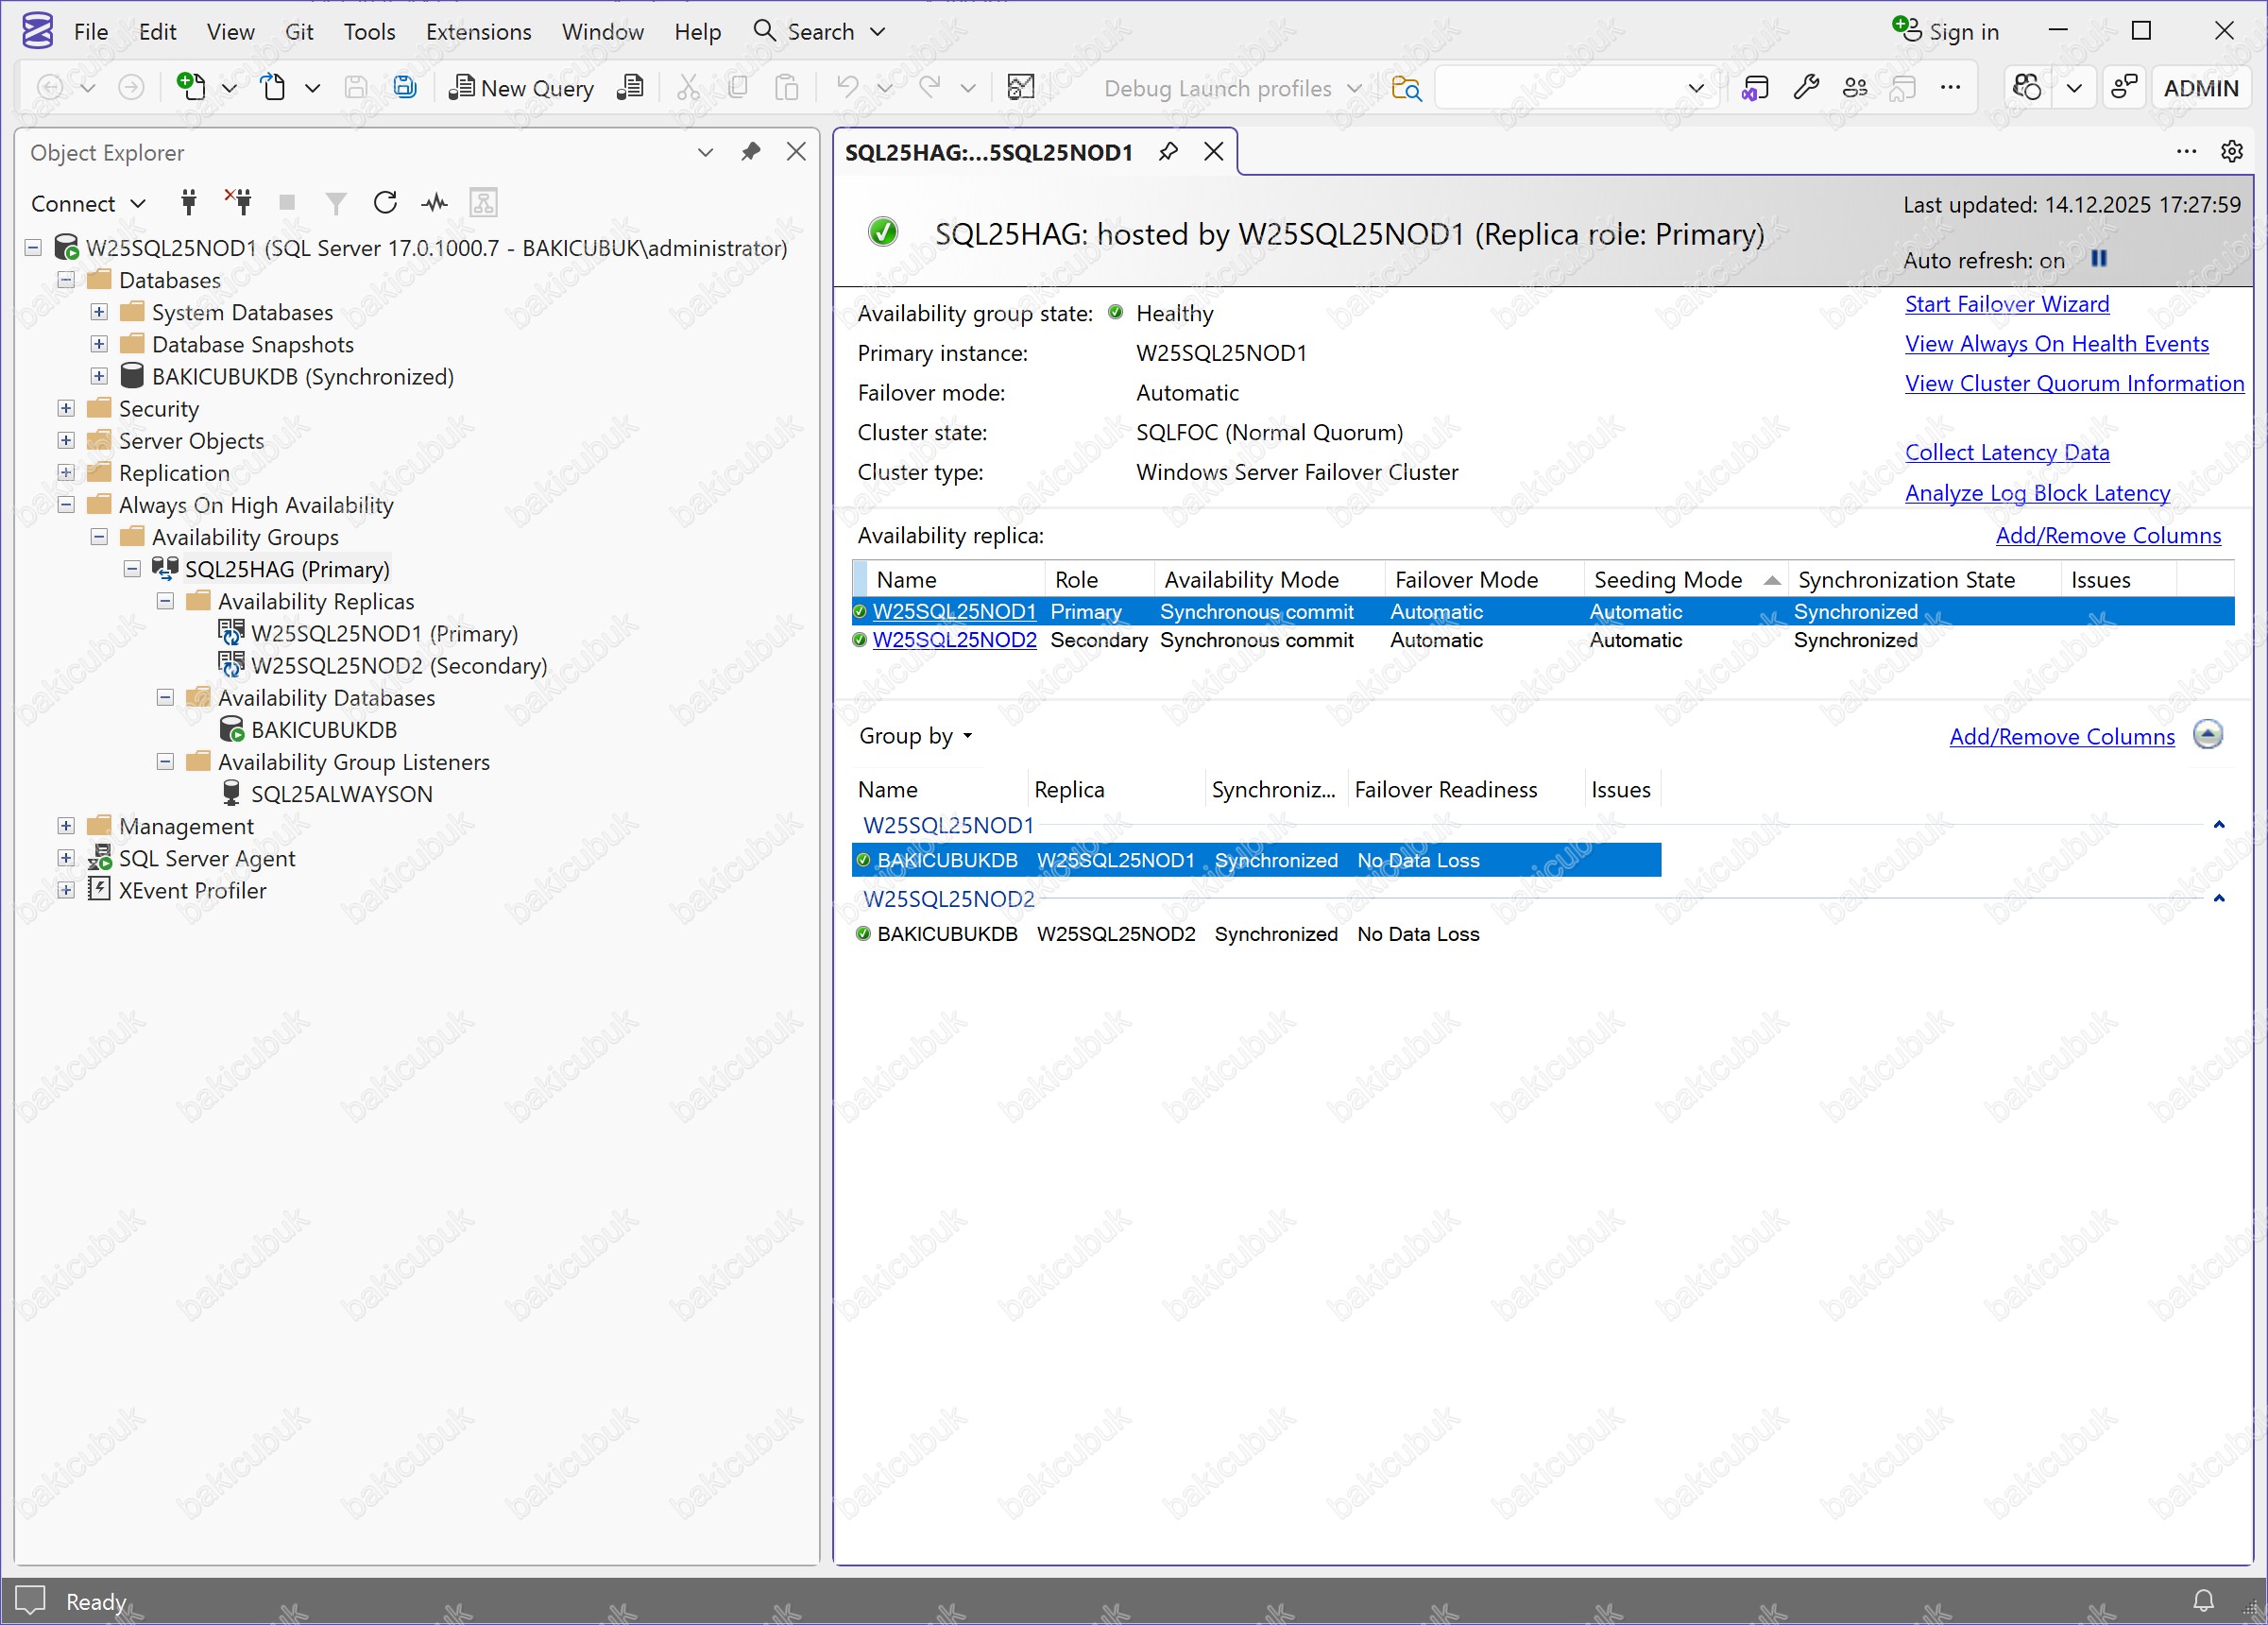Click the Save All toolbar icon
Image resolution: width=2268 pixels, height=1625 pixels.
(x=404, y=88)
